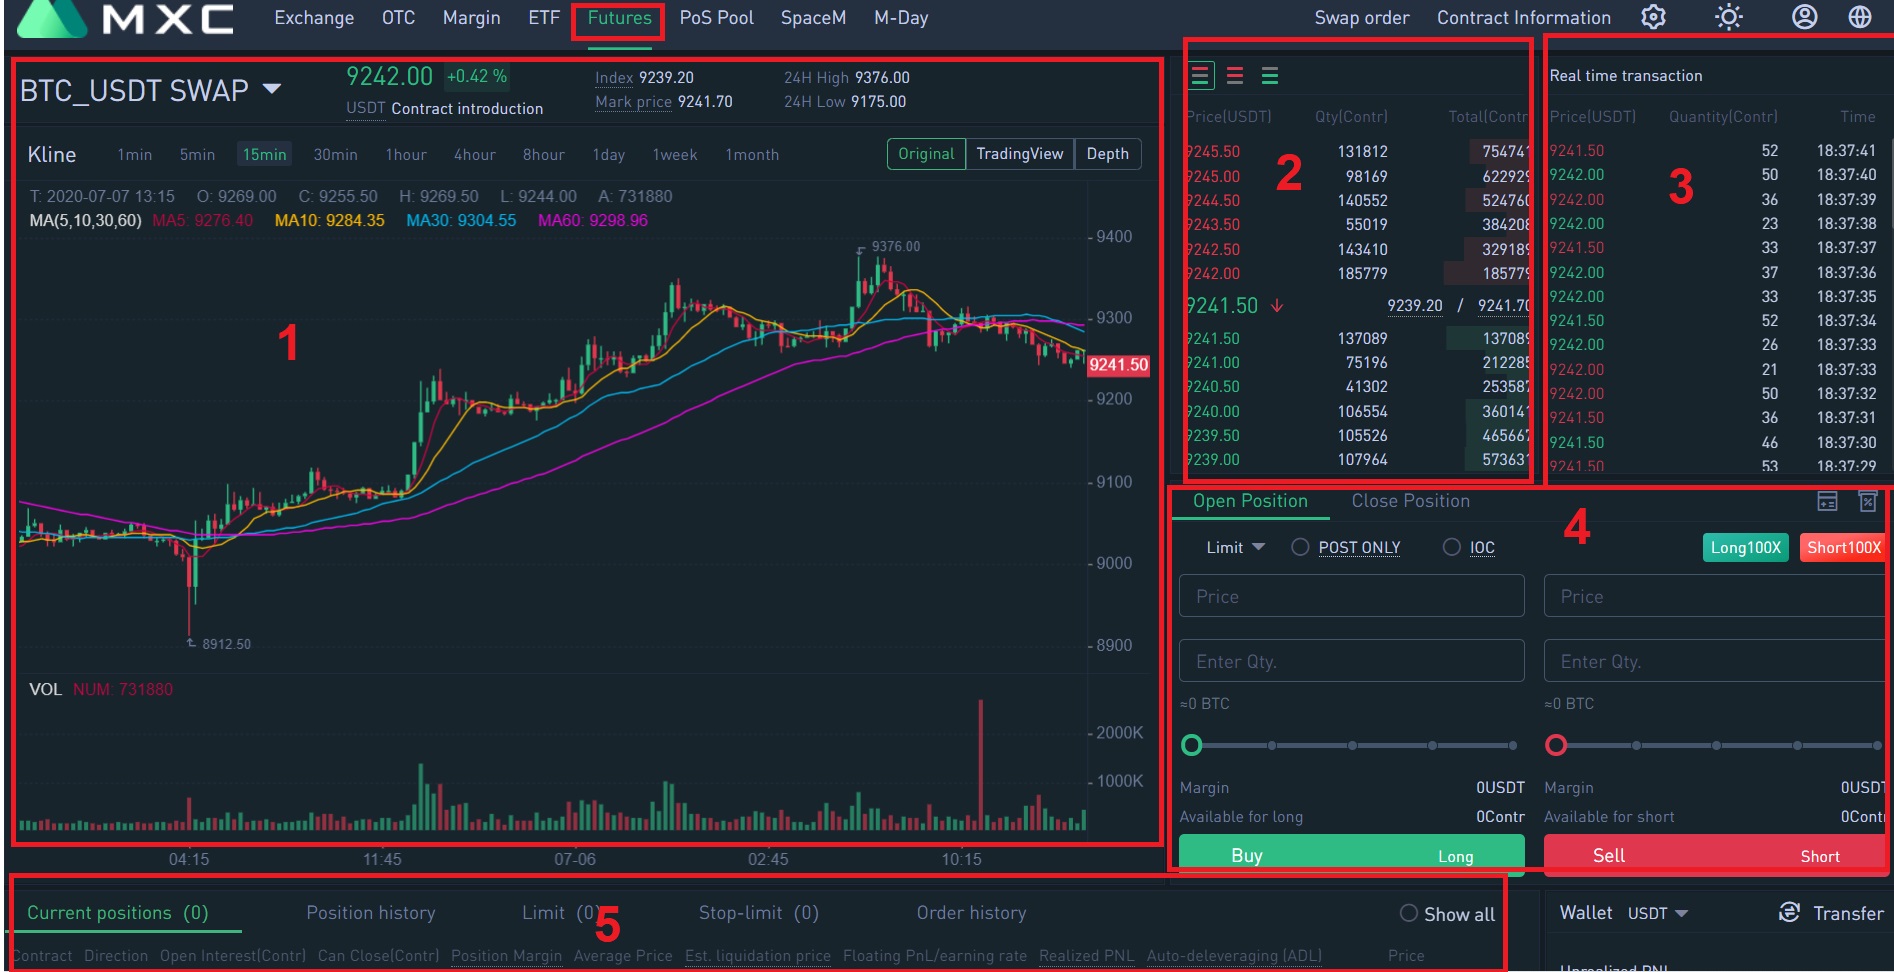This screenshot has width=1894, height=972.
Task: Open the Swap order link
Action: [x=1361, y=18]
